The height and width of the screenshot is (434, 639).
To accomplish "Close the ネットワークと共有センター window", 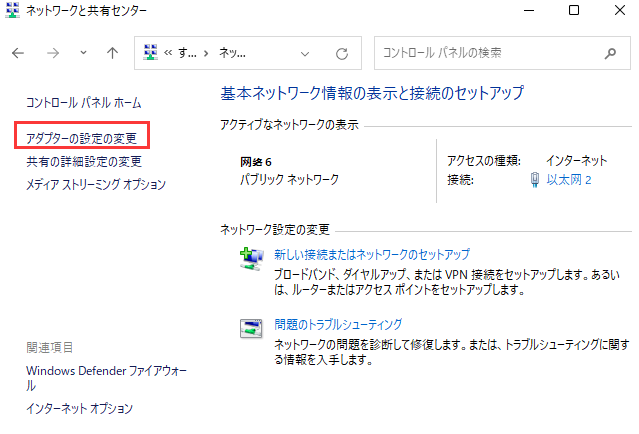I will (x=619, y=10).
